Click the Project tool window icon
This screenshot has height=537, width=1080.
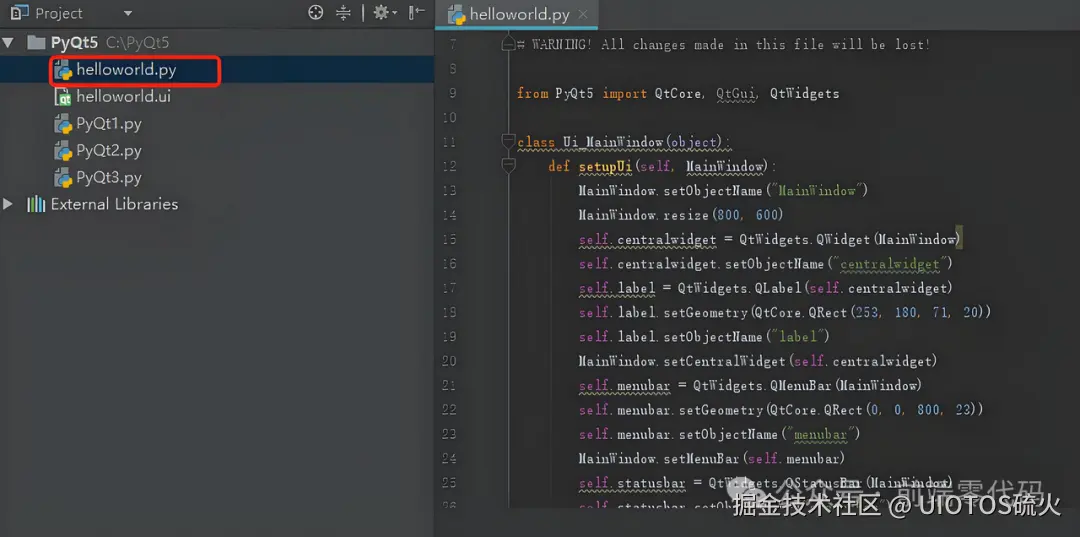(19, 12)
